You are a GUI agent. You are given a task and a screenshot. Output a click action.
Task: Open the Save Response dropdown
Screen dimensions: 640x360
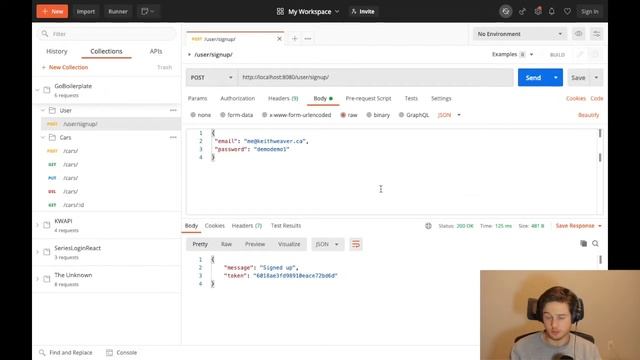(578, 226)
